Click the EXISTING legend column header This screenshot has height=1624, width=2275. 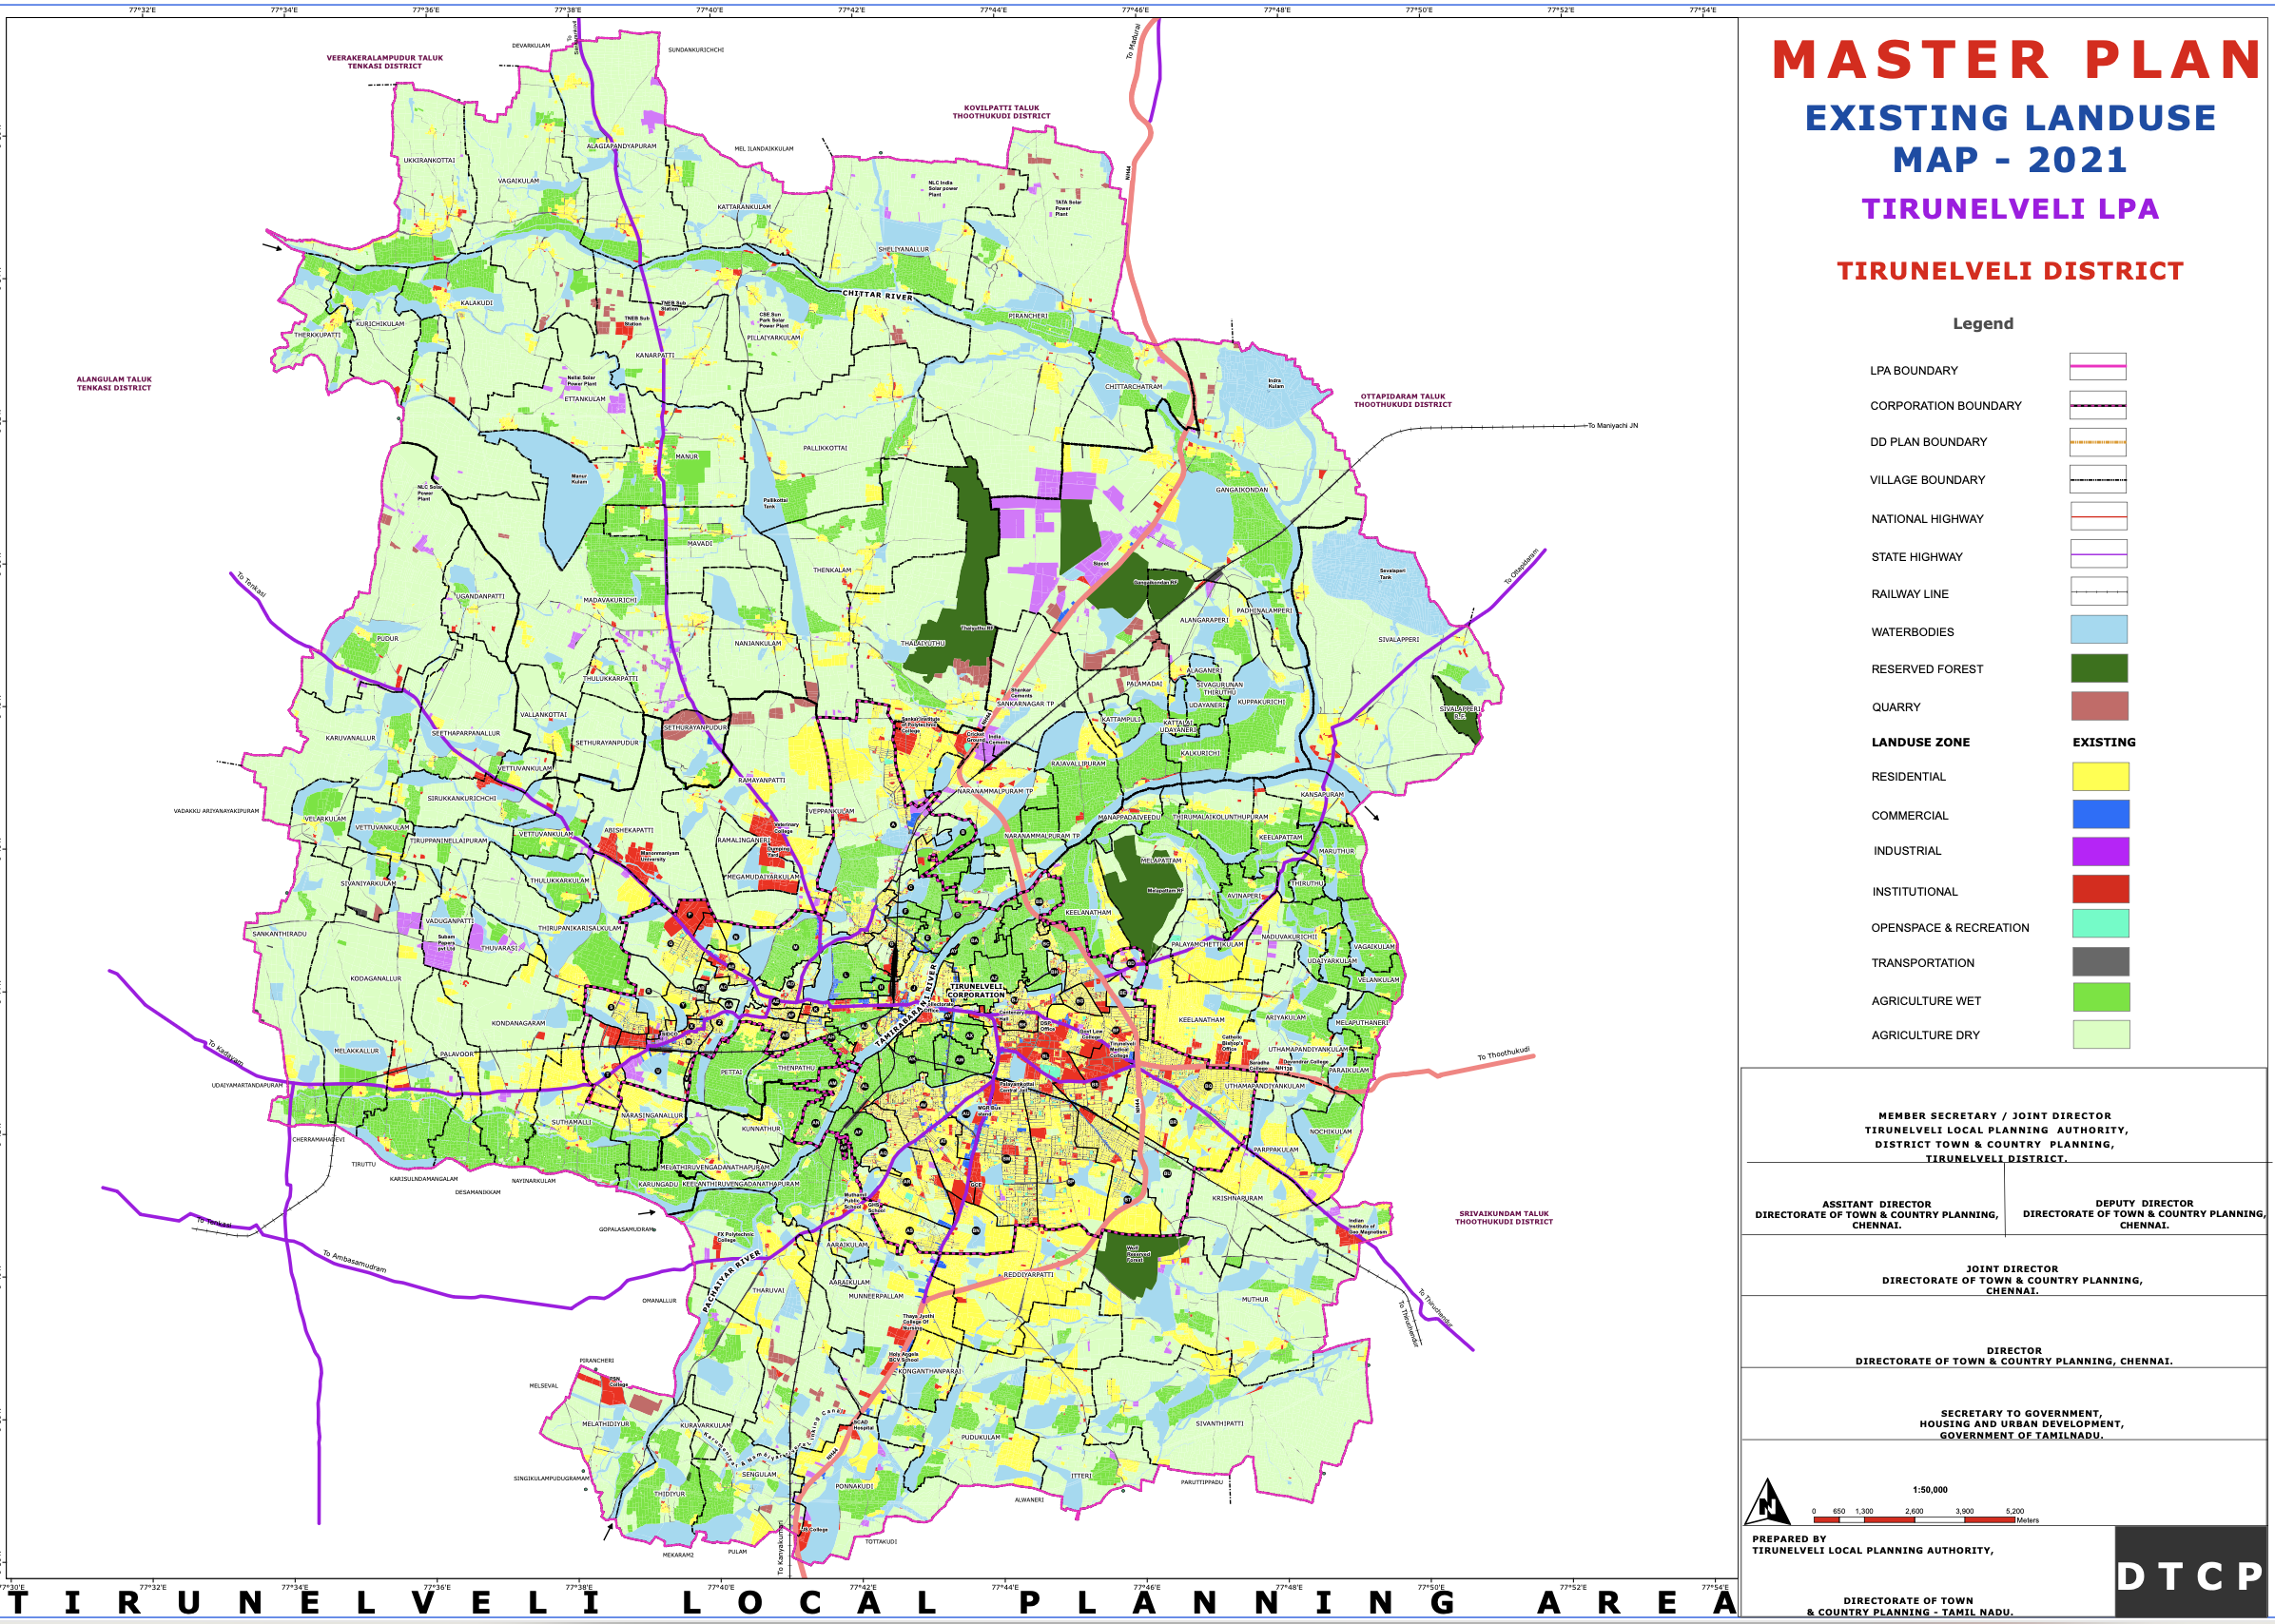point(2103,742)
